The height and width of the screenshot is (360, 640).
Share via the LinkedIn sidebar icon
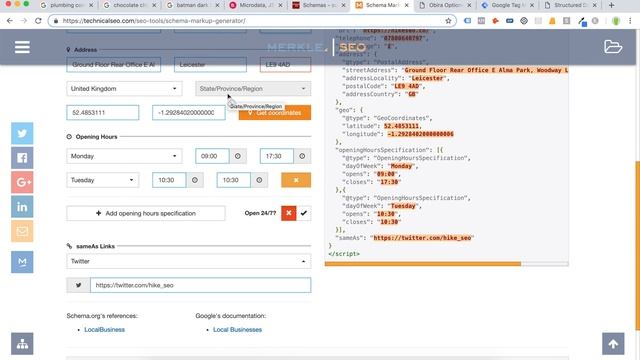[22, 207]
